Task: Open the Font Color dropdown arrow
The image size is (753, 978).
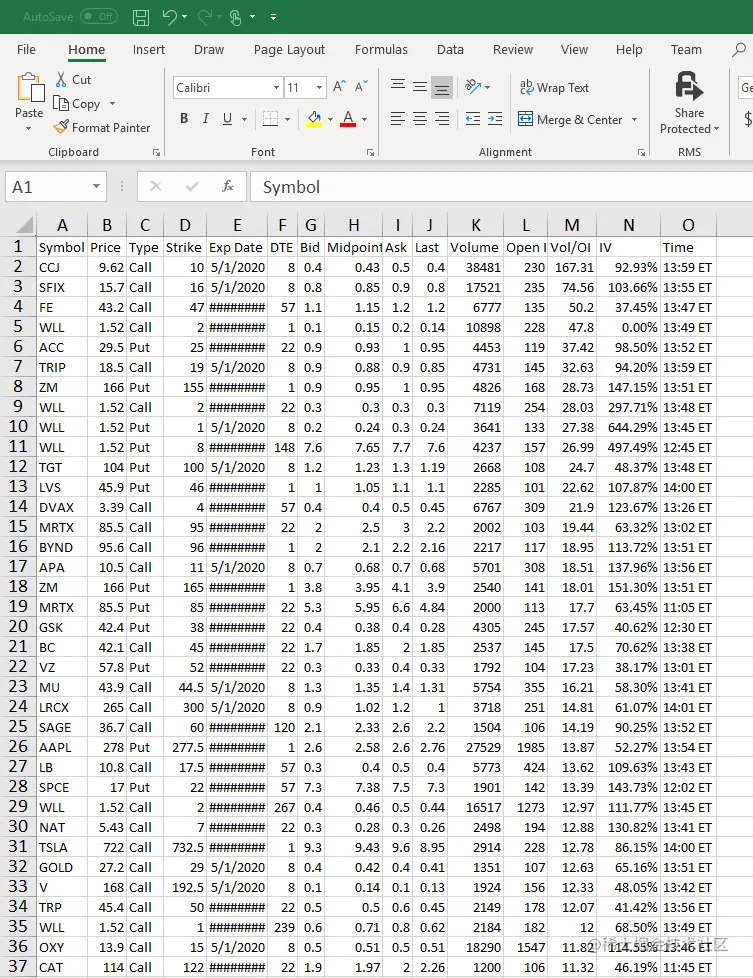Action: pos(364,119)
